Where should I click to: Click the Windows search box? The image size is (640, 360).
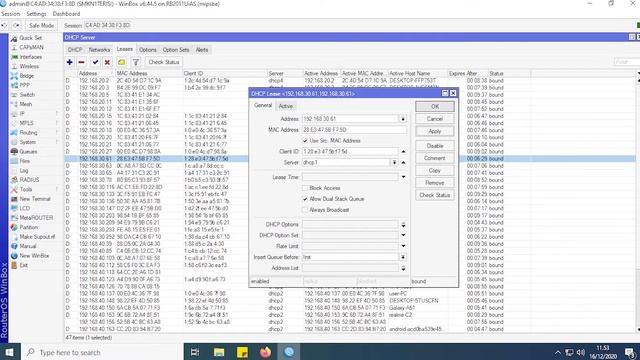[102, 352]
